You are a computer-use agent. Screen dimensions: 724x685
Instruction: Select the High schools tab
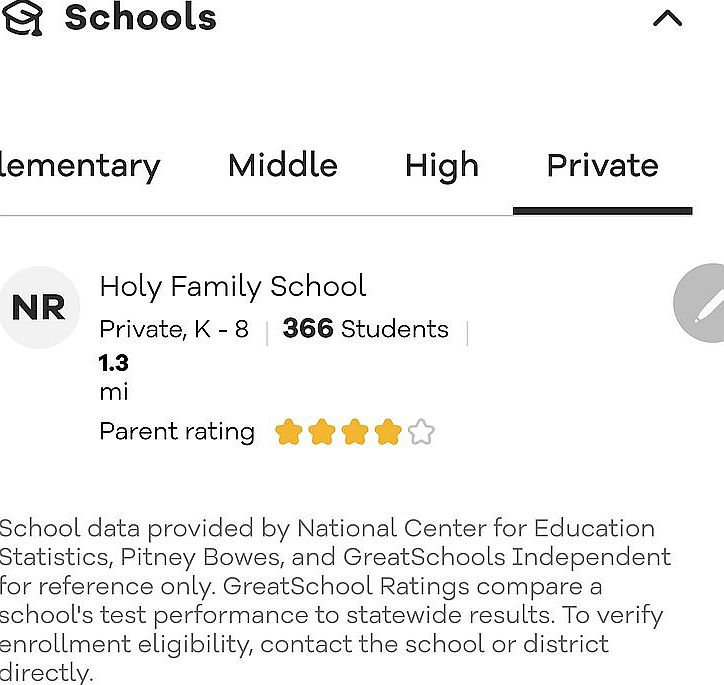(441, 166)
